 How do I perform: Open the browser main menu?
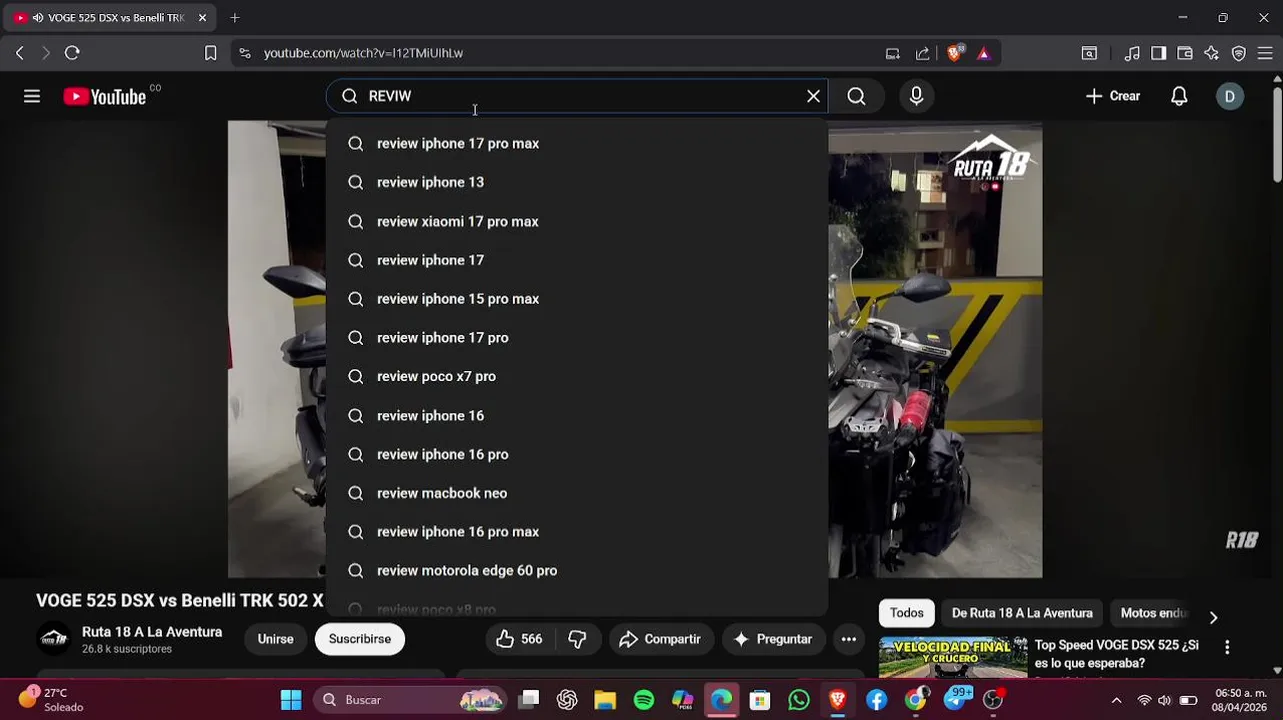pos(1266,53)
